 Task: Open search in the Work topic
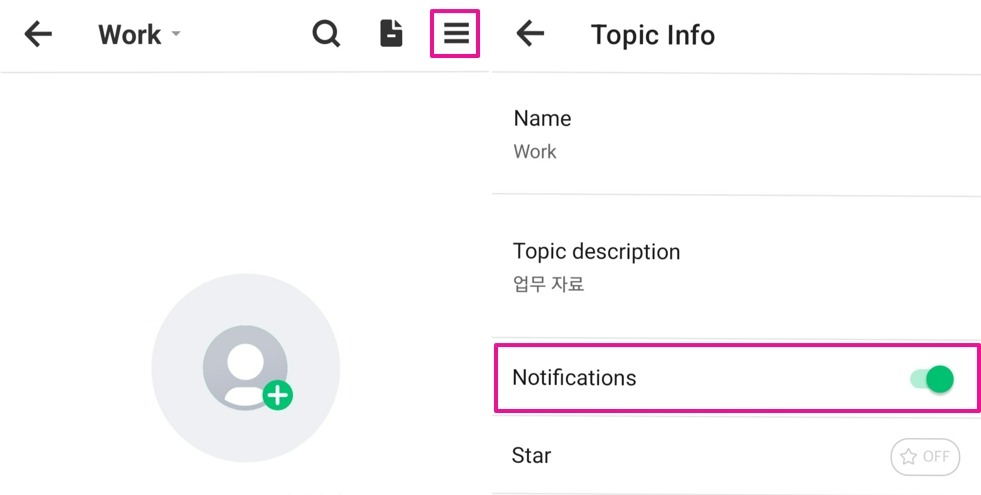326,34
